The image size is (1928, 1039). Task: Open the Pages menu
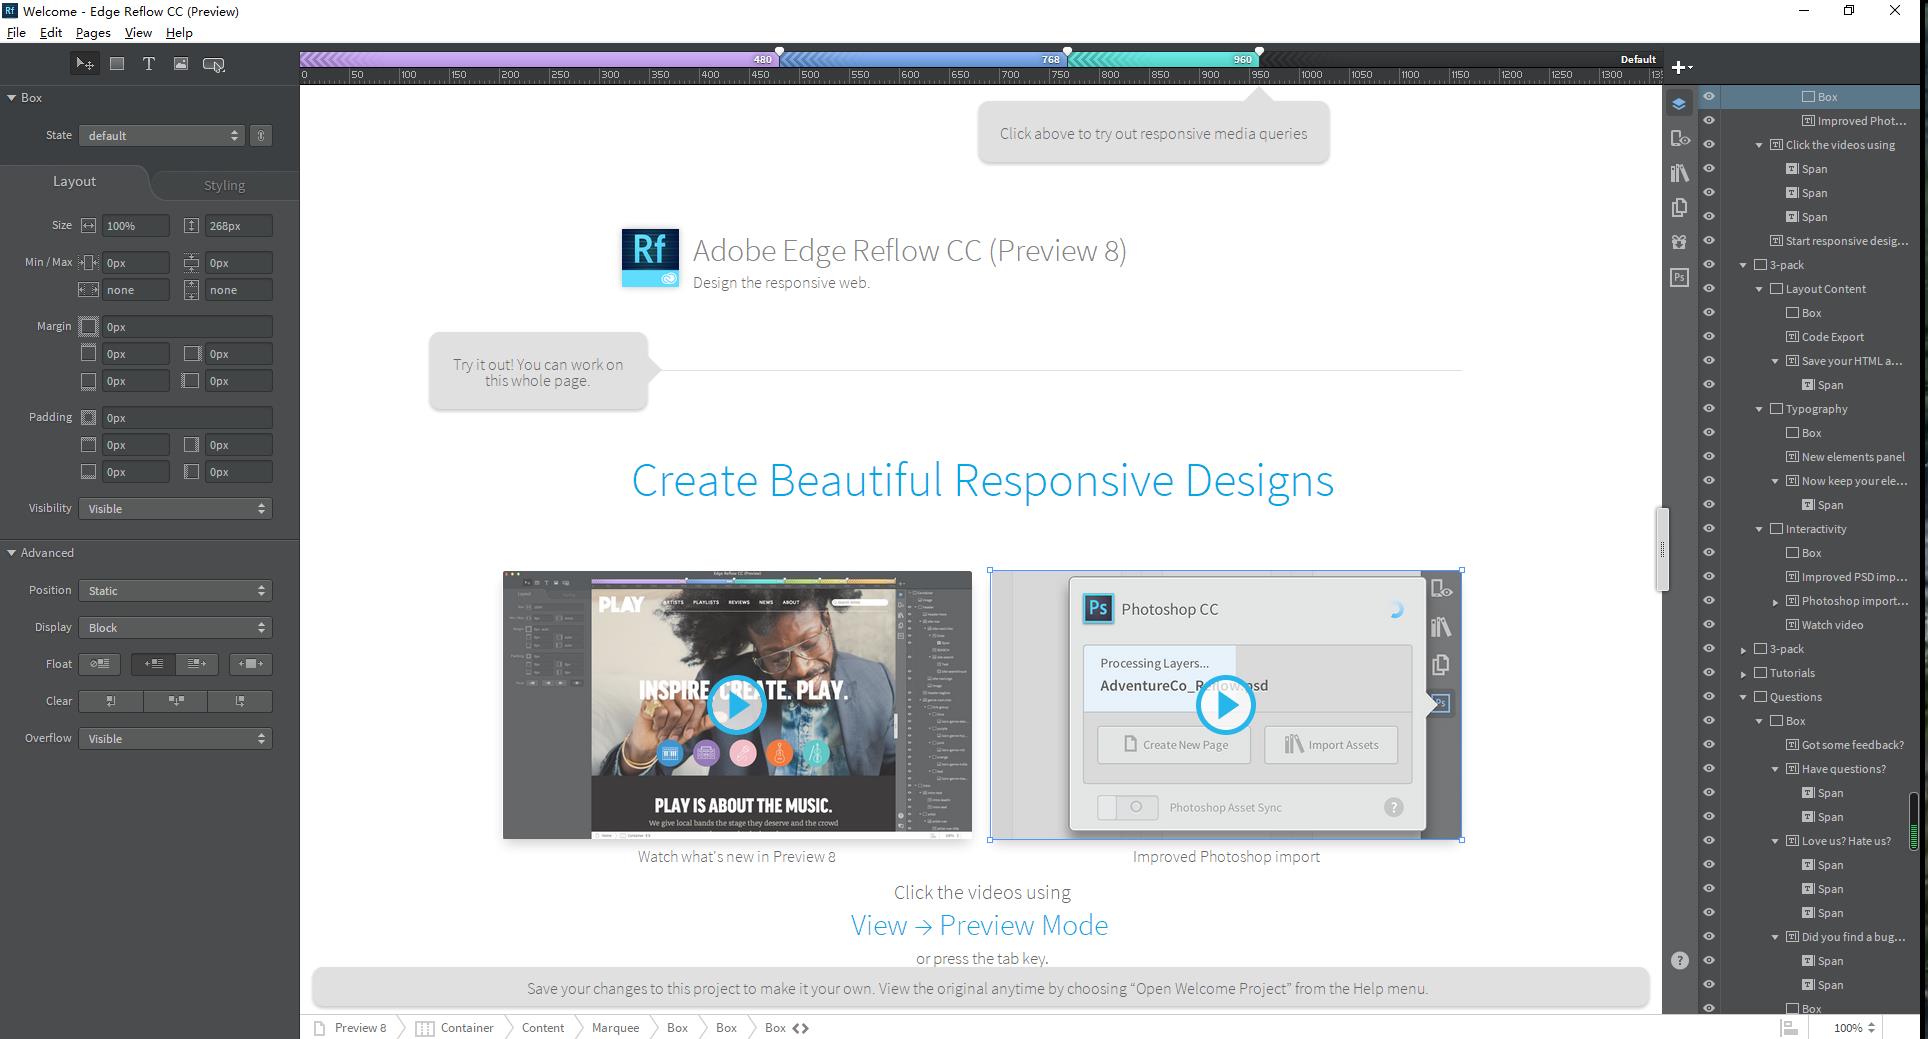coord(93,33)
